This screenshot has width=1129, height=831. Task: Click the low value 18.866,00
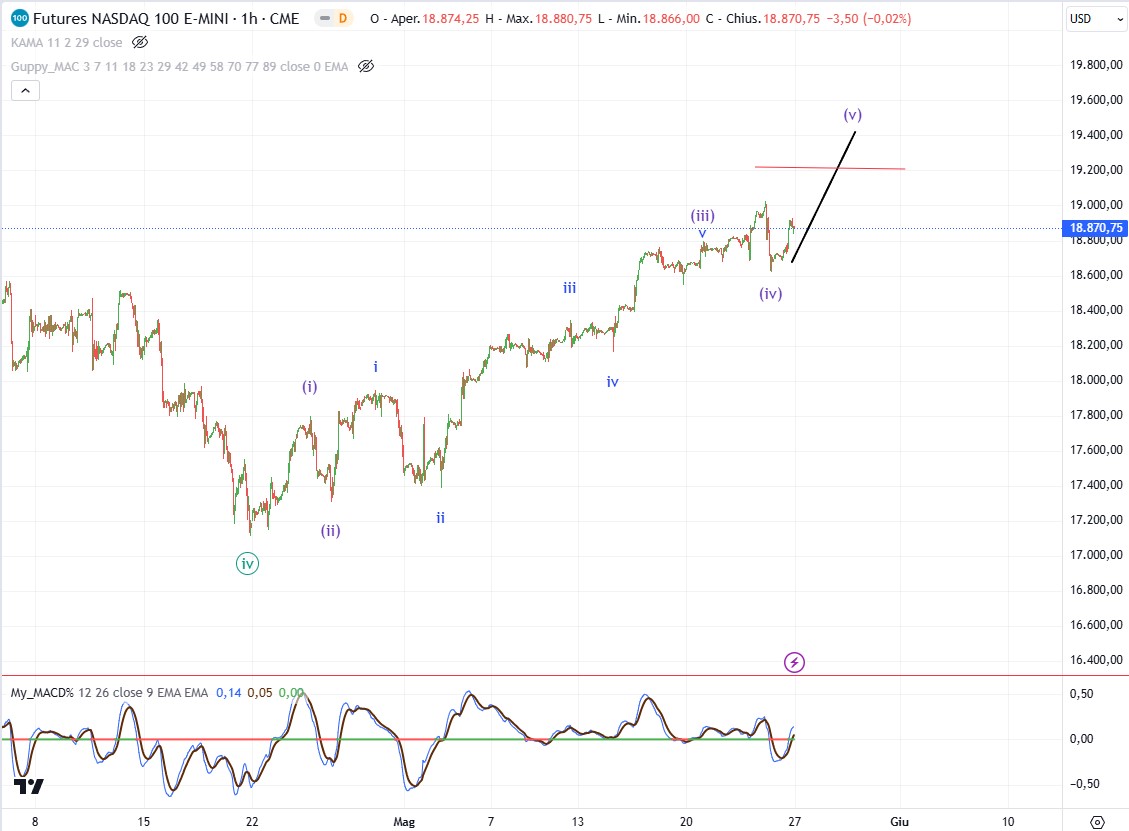click(x=671, y=19)
